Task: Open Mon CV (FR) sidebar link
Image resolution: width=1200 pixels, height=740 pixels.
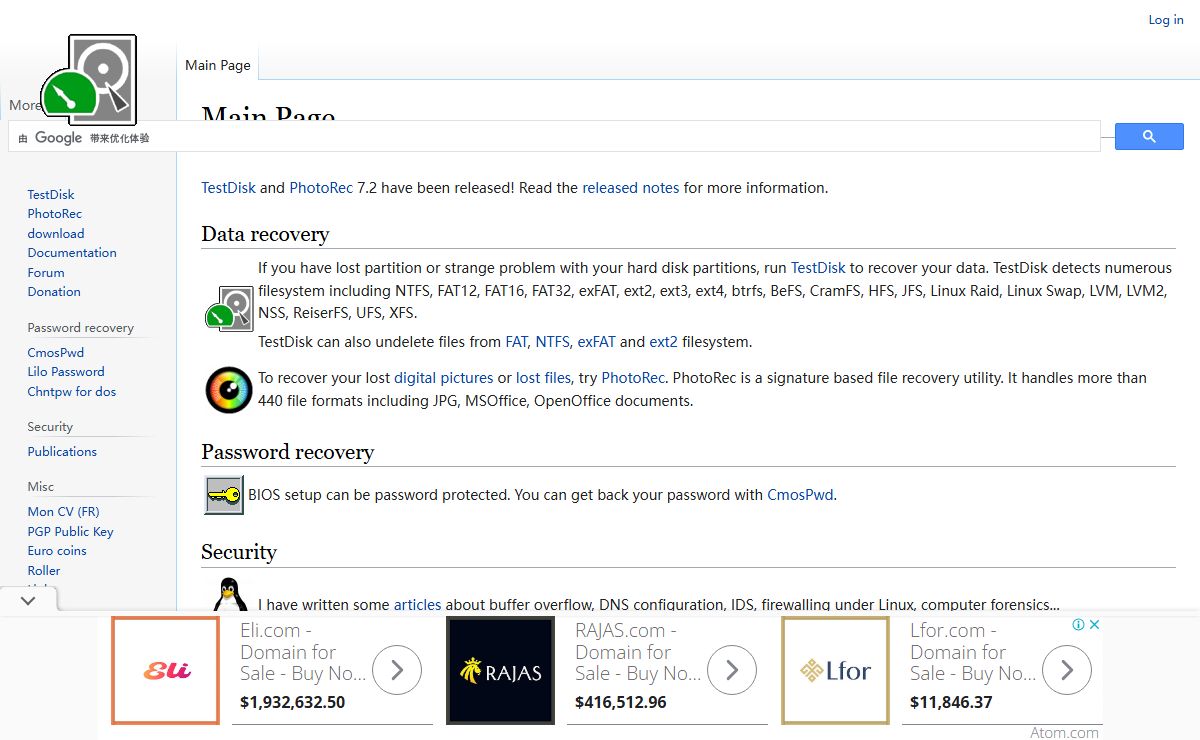Action: [x=64, y=512]
